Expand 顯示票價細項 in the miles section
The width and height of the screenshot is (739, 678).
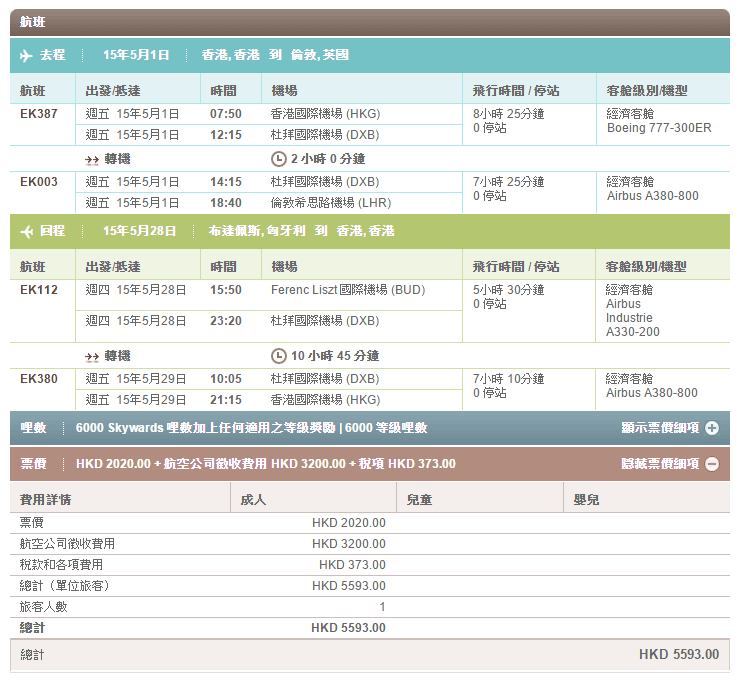click(x=661, y=428)
